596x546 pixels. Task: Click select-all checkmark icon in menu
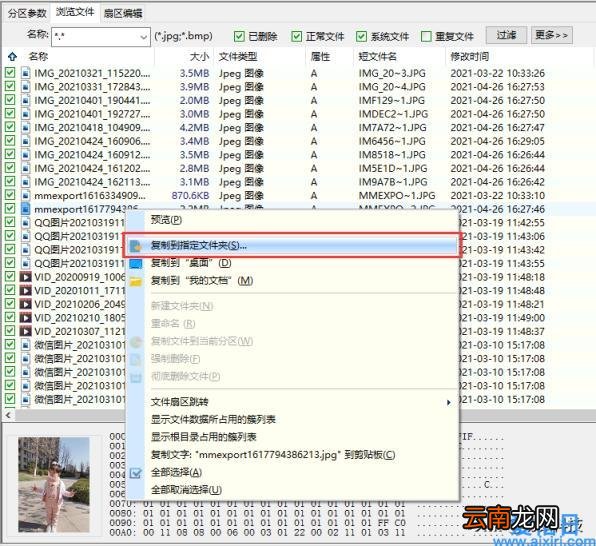[136, 473]
